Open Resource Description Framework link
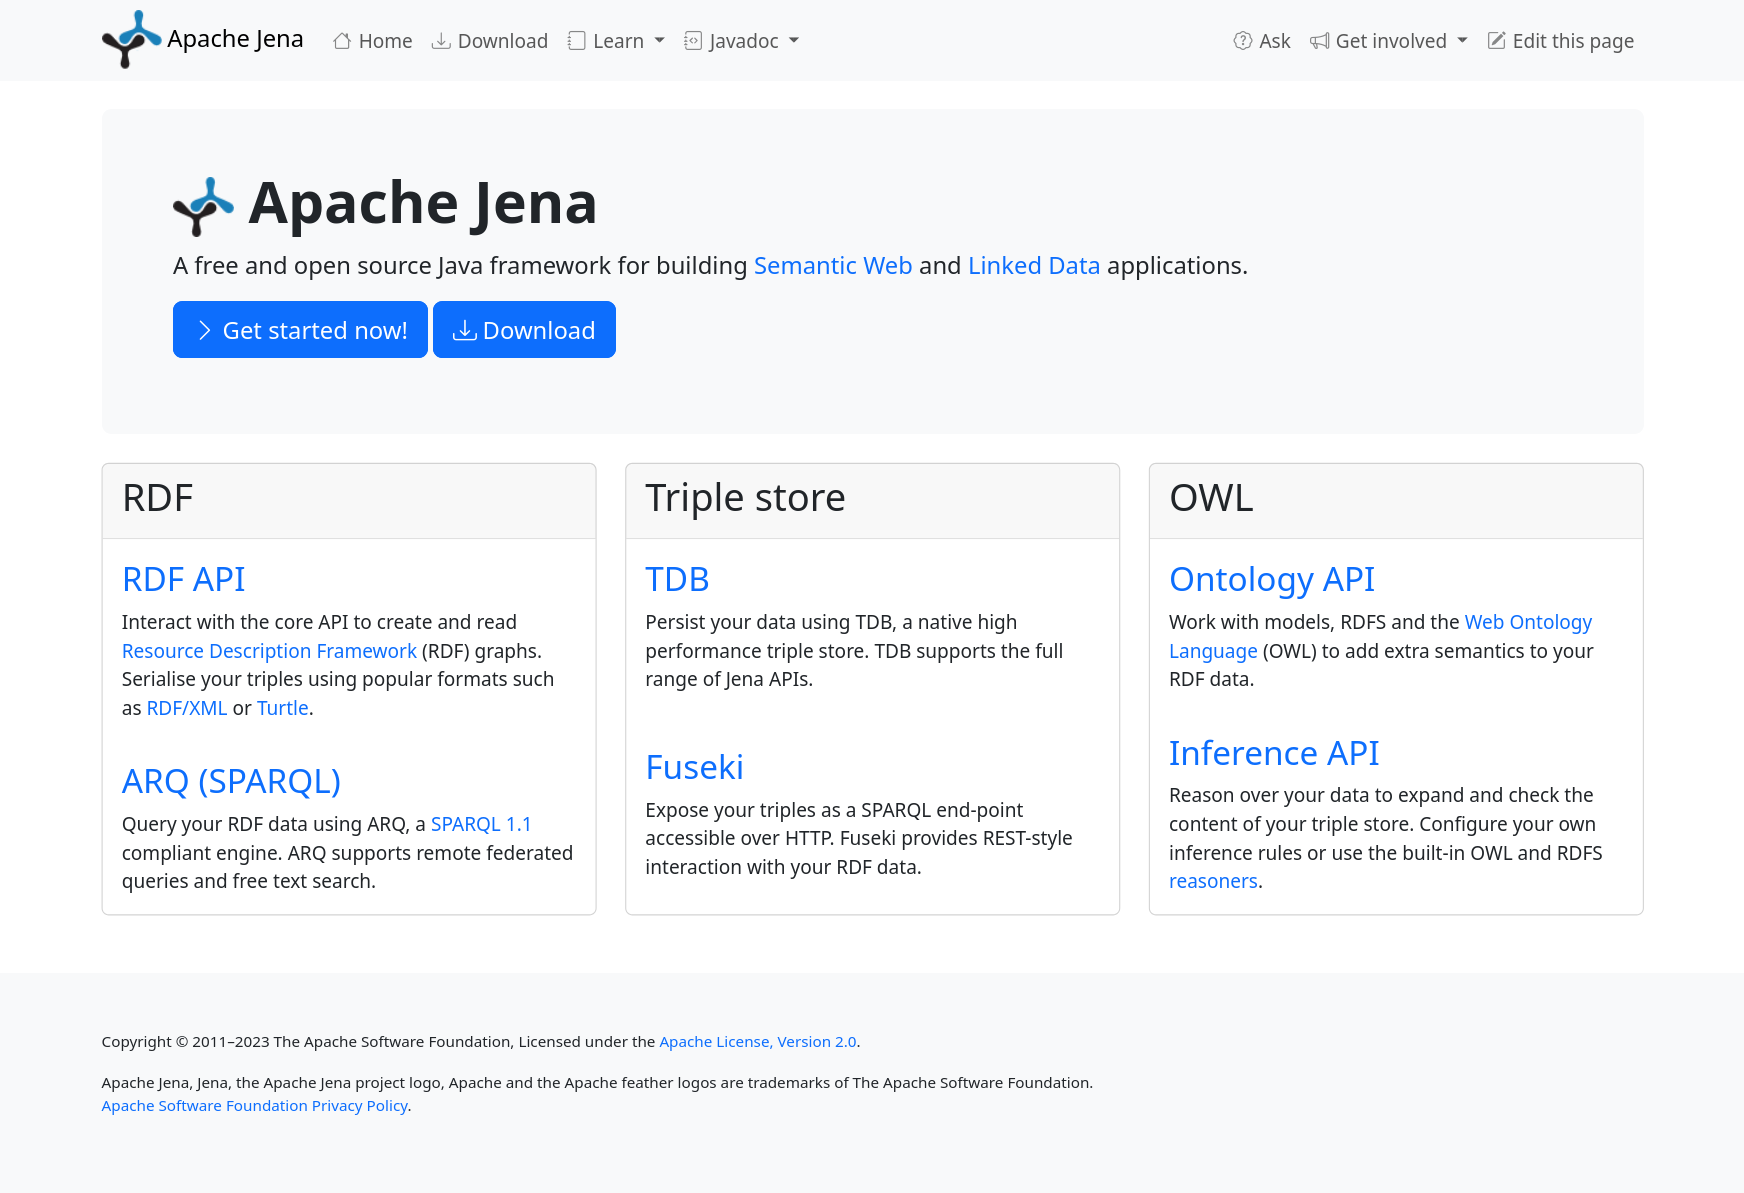The height and width of the screenshot is (1193, 1744). (x=269, y=651)
